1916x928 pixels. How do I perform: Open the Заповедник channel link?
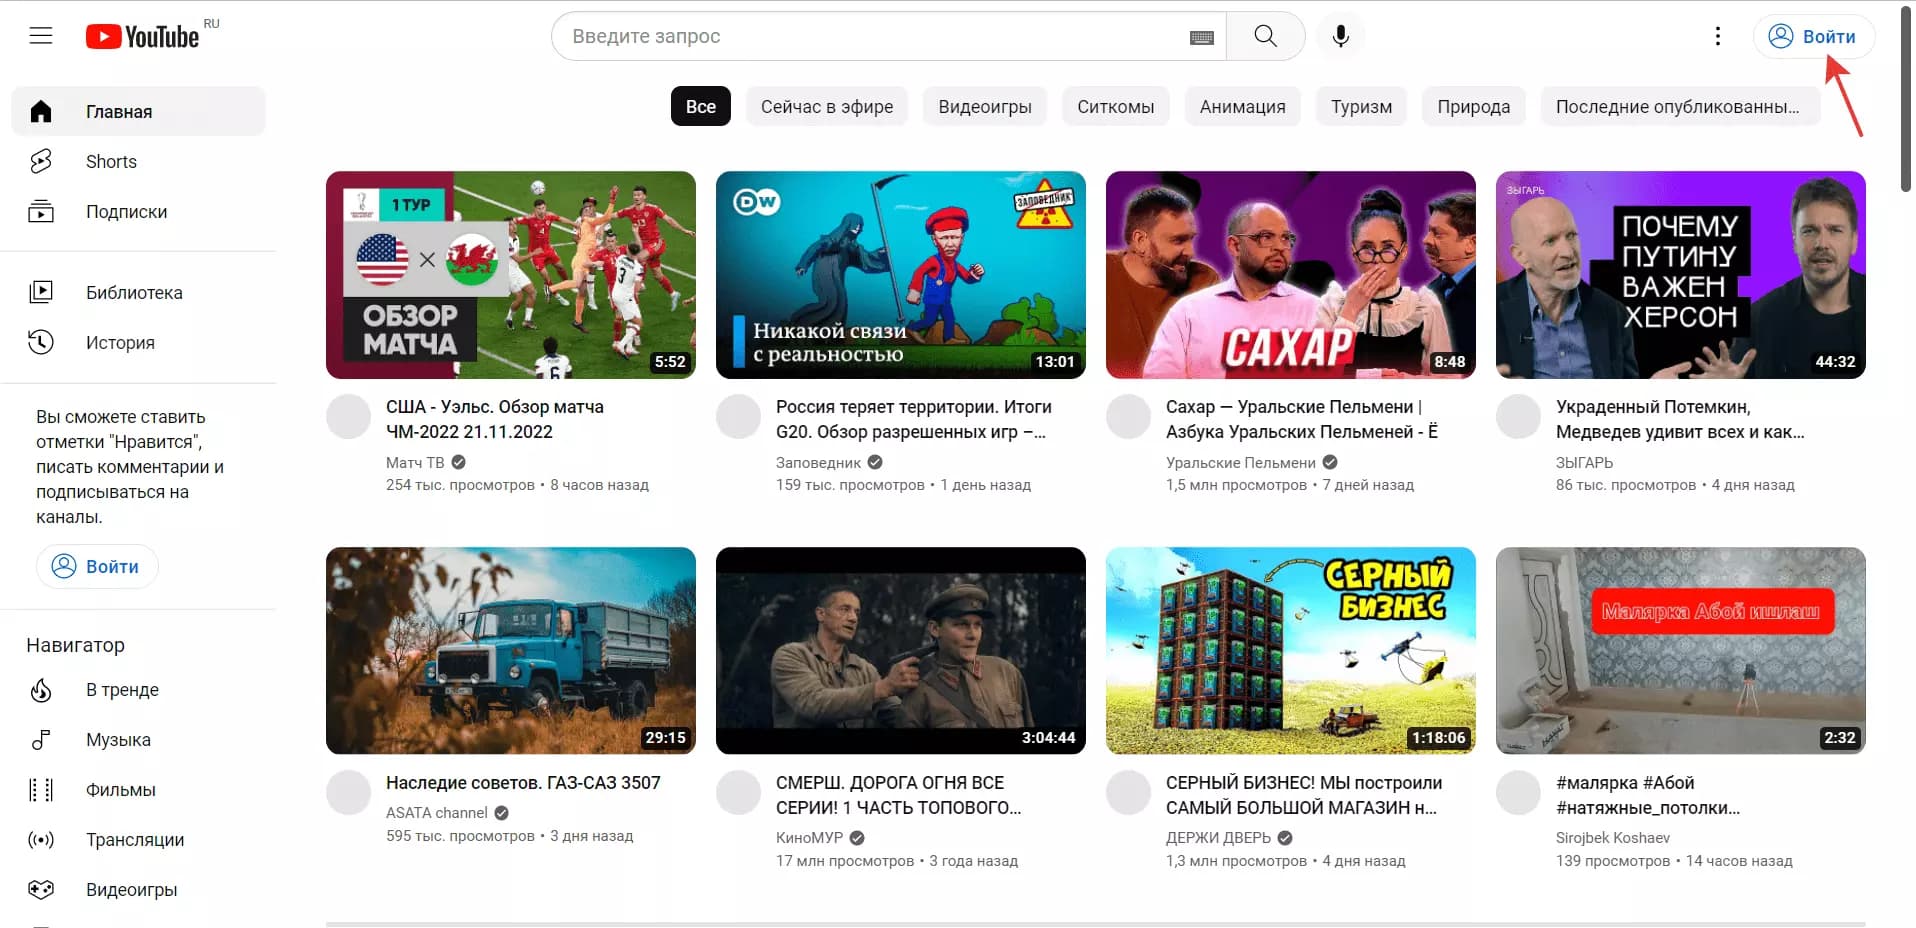(818, 463)
